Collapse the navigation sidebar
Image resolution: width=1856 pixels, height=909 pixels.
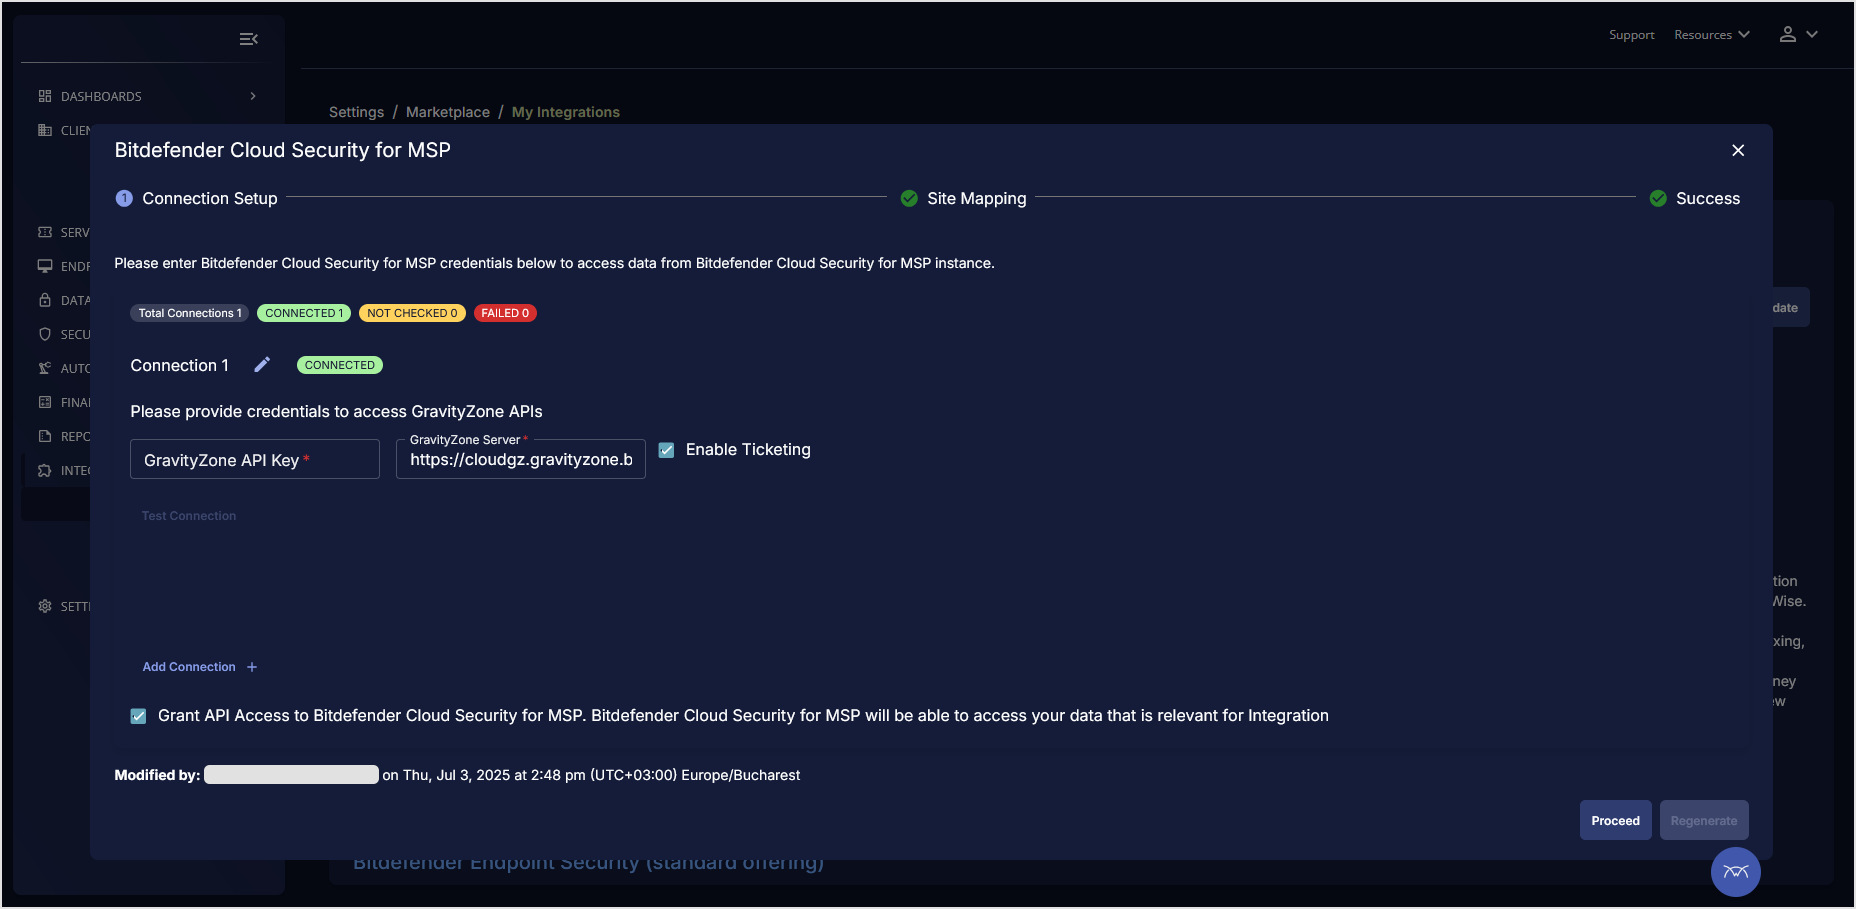[x=248, y=38]
